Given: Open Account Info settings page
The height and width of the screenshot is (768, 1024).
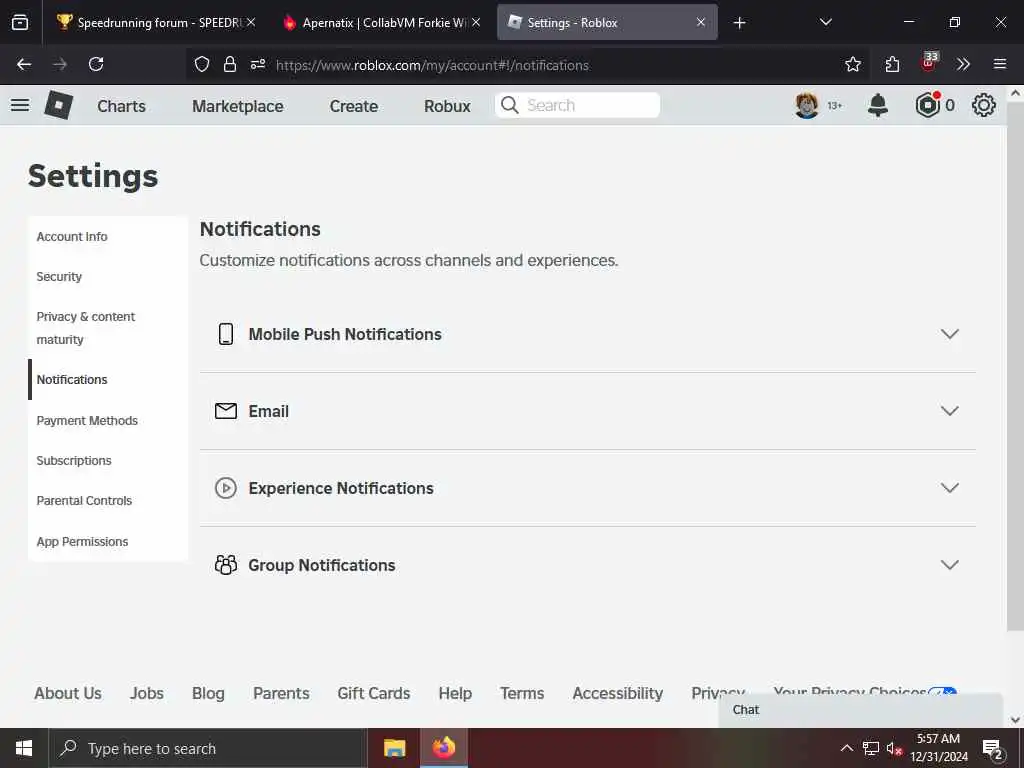Looking at the screenshot, I should click(x=72, y=236).
